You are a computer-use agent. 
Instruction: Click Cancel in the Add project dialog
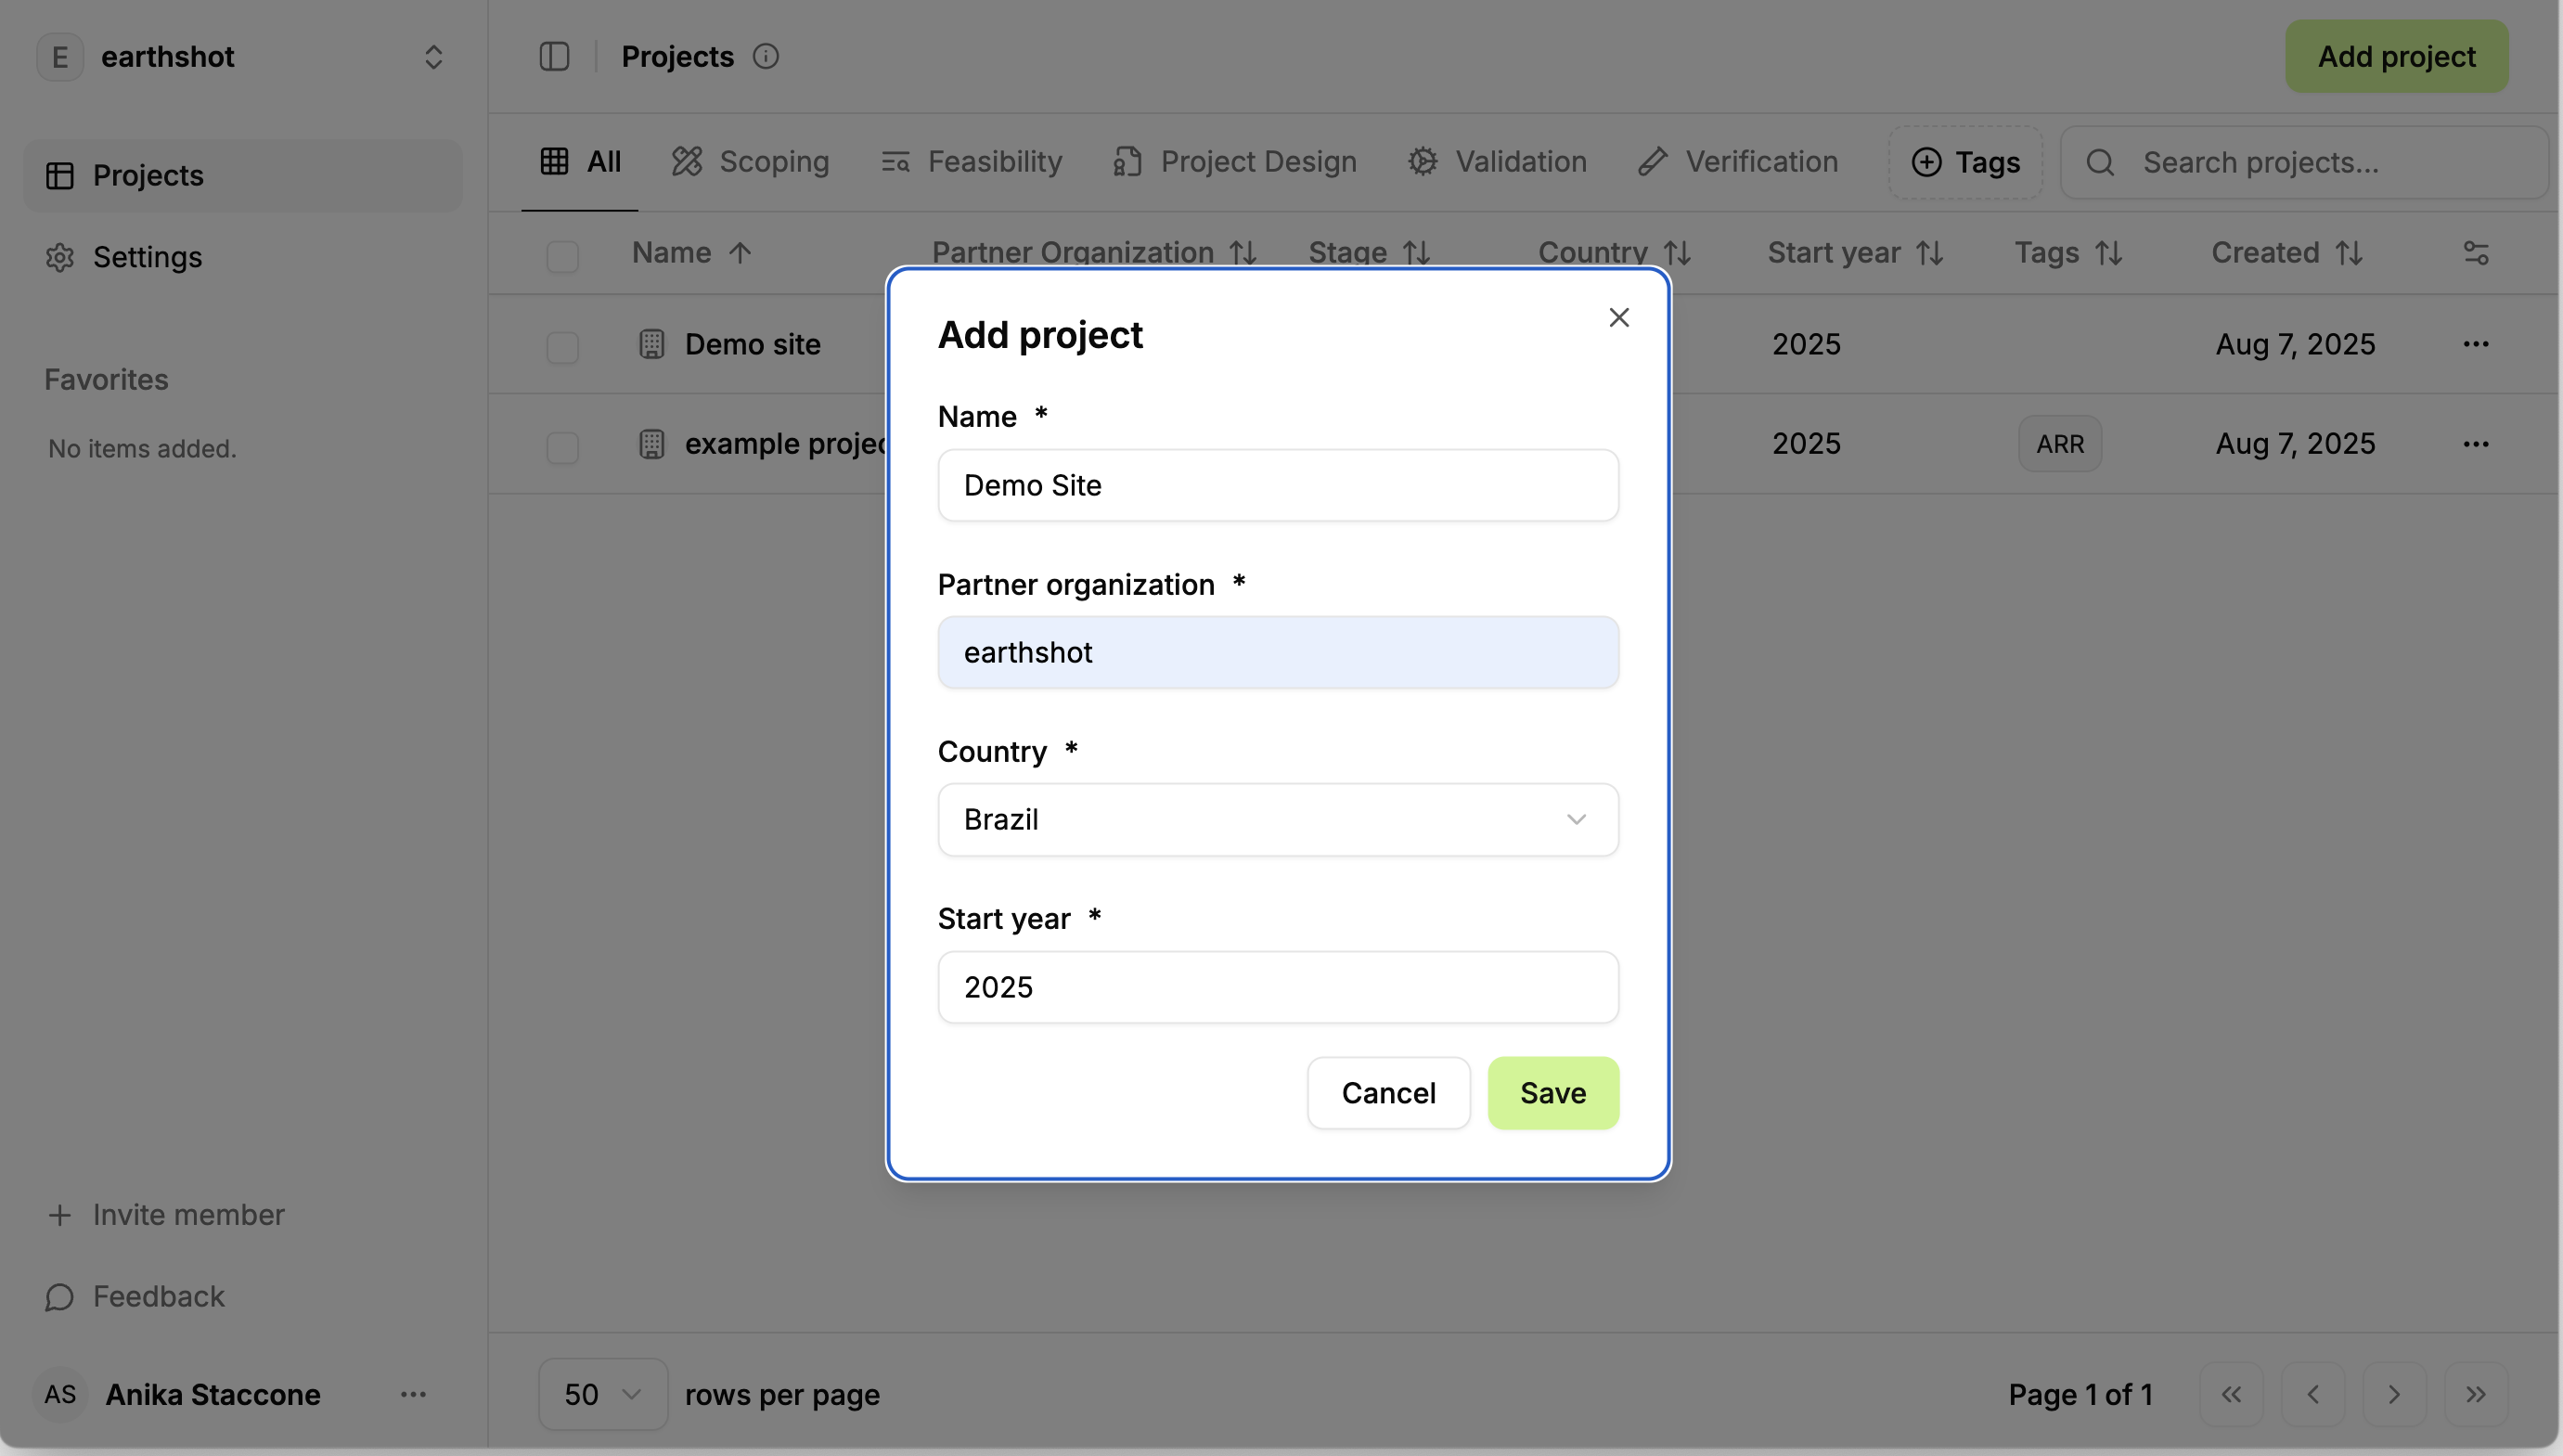pyautogui.click(x=1388, y=1093)
